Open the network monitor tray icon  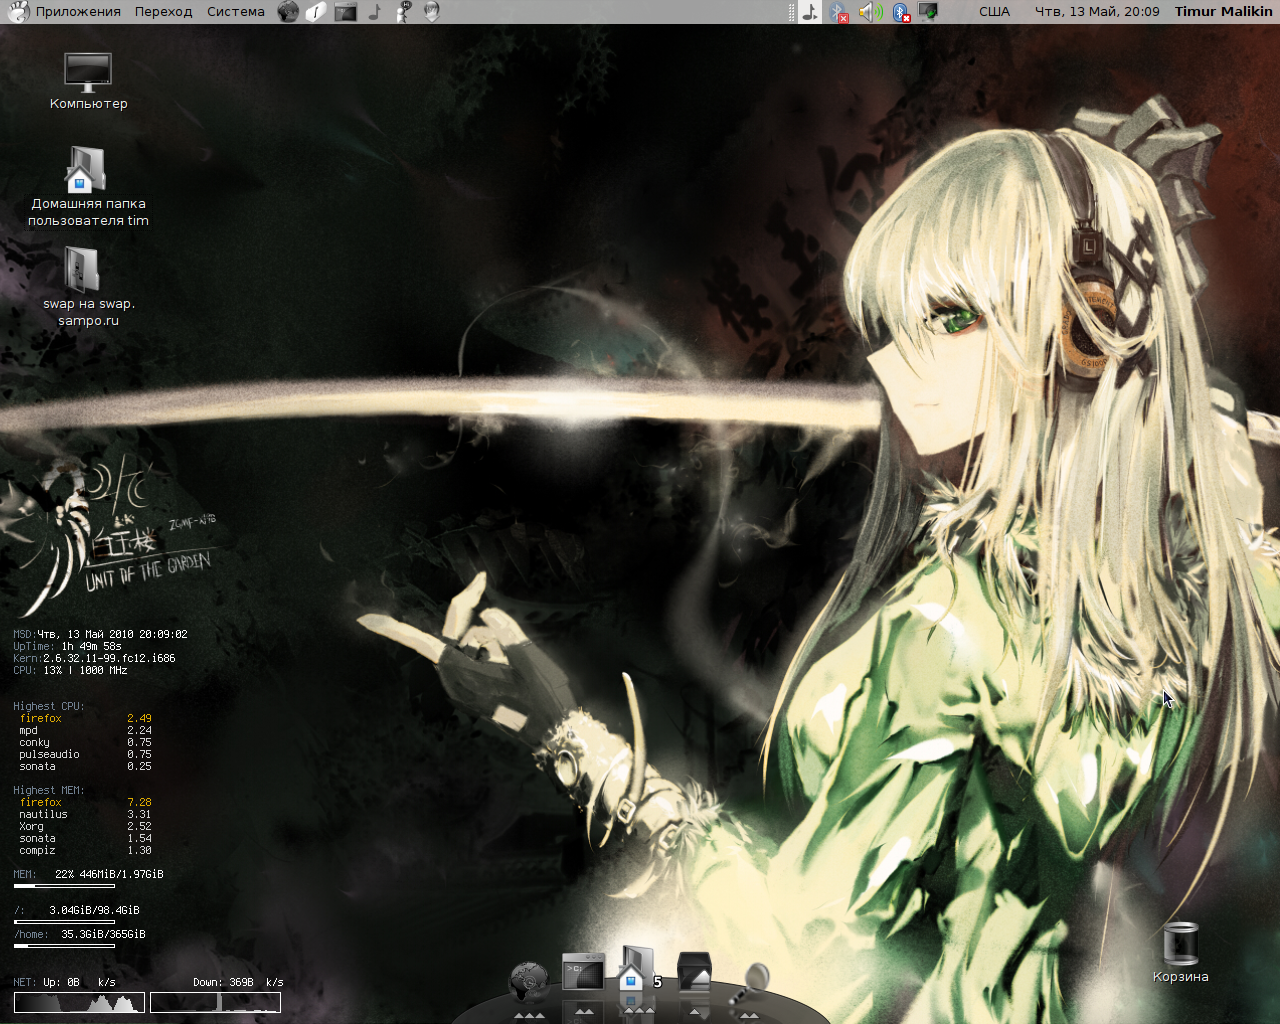click(929, 12)
